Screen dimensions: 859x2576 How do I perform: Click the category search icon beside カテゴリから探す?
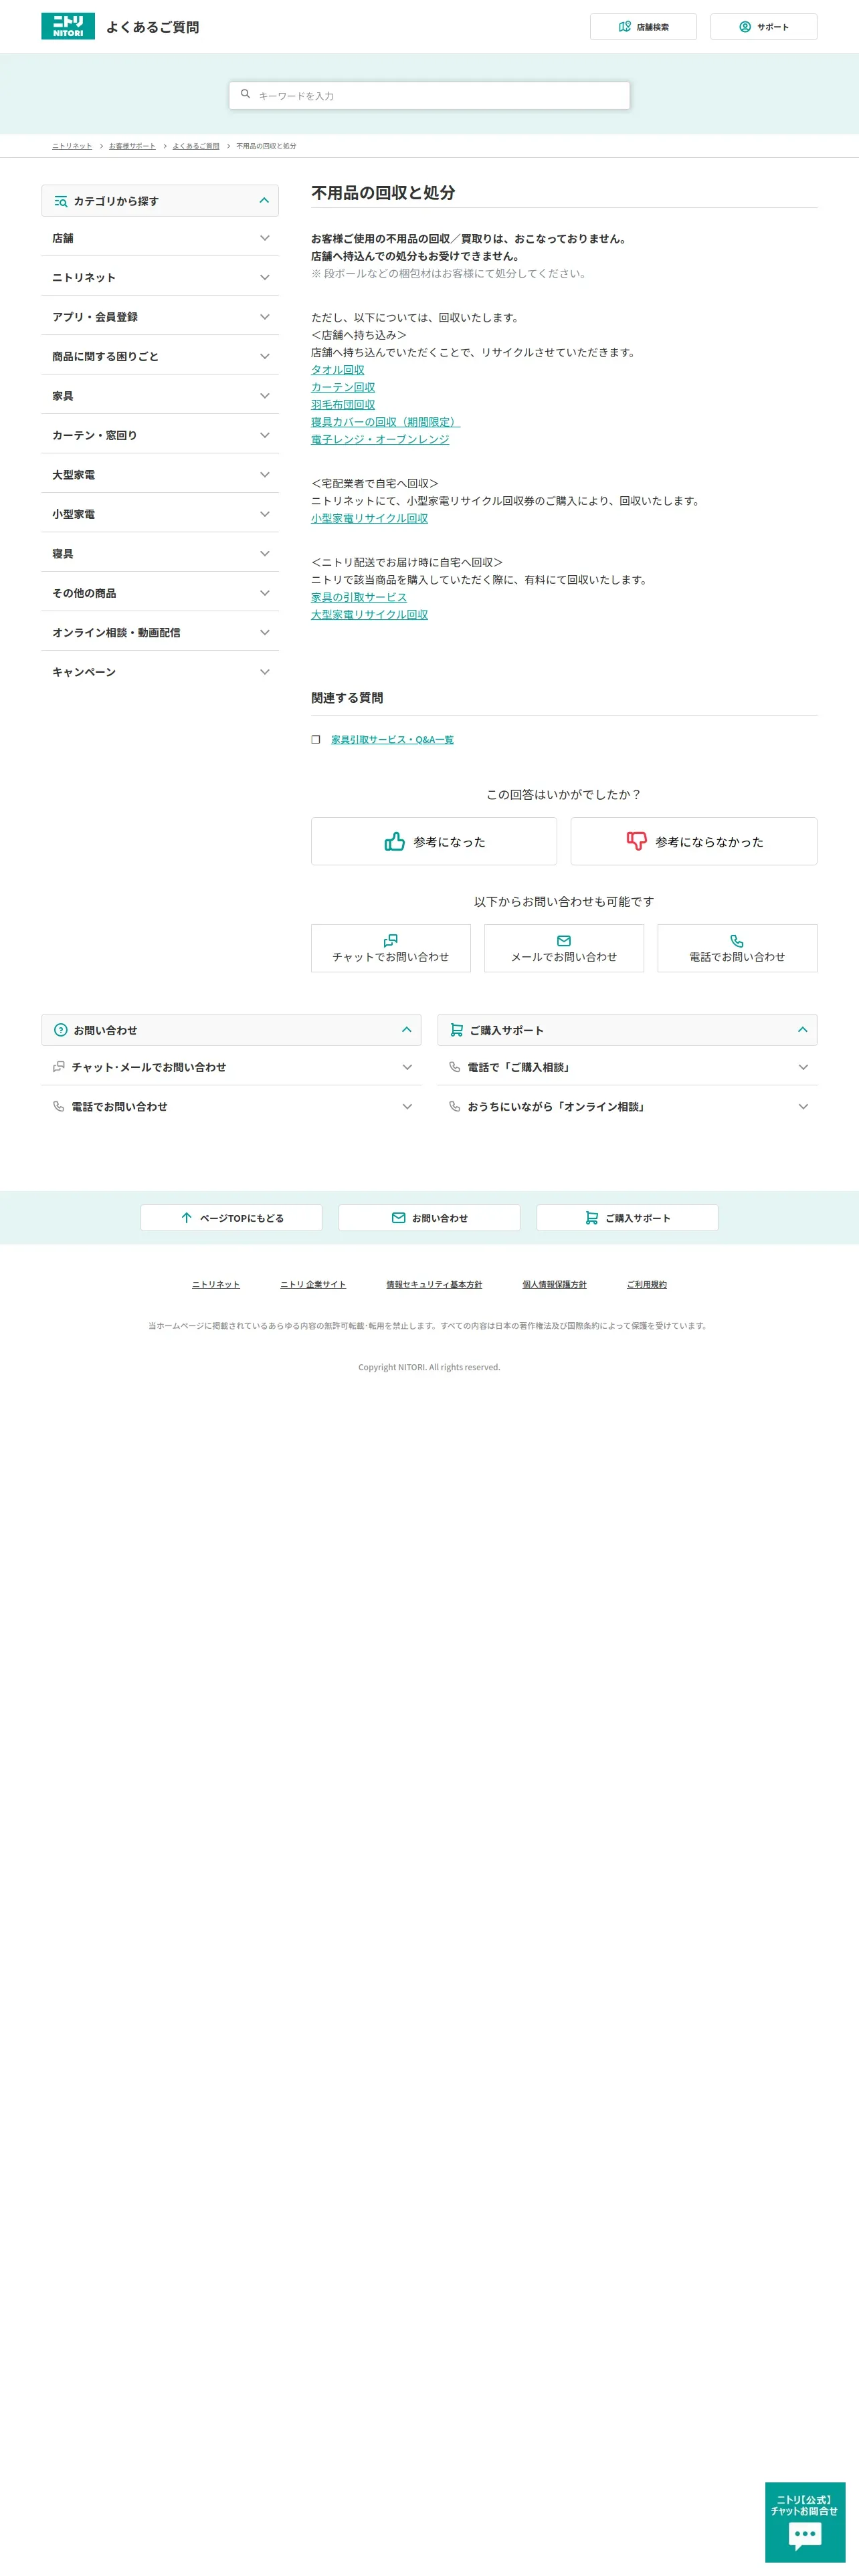coord(61,201)
